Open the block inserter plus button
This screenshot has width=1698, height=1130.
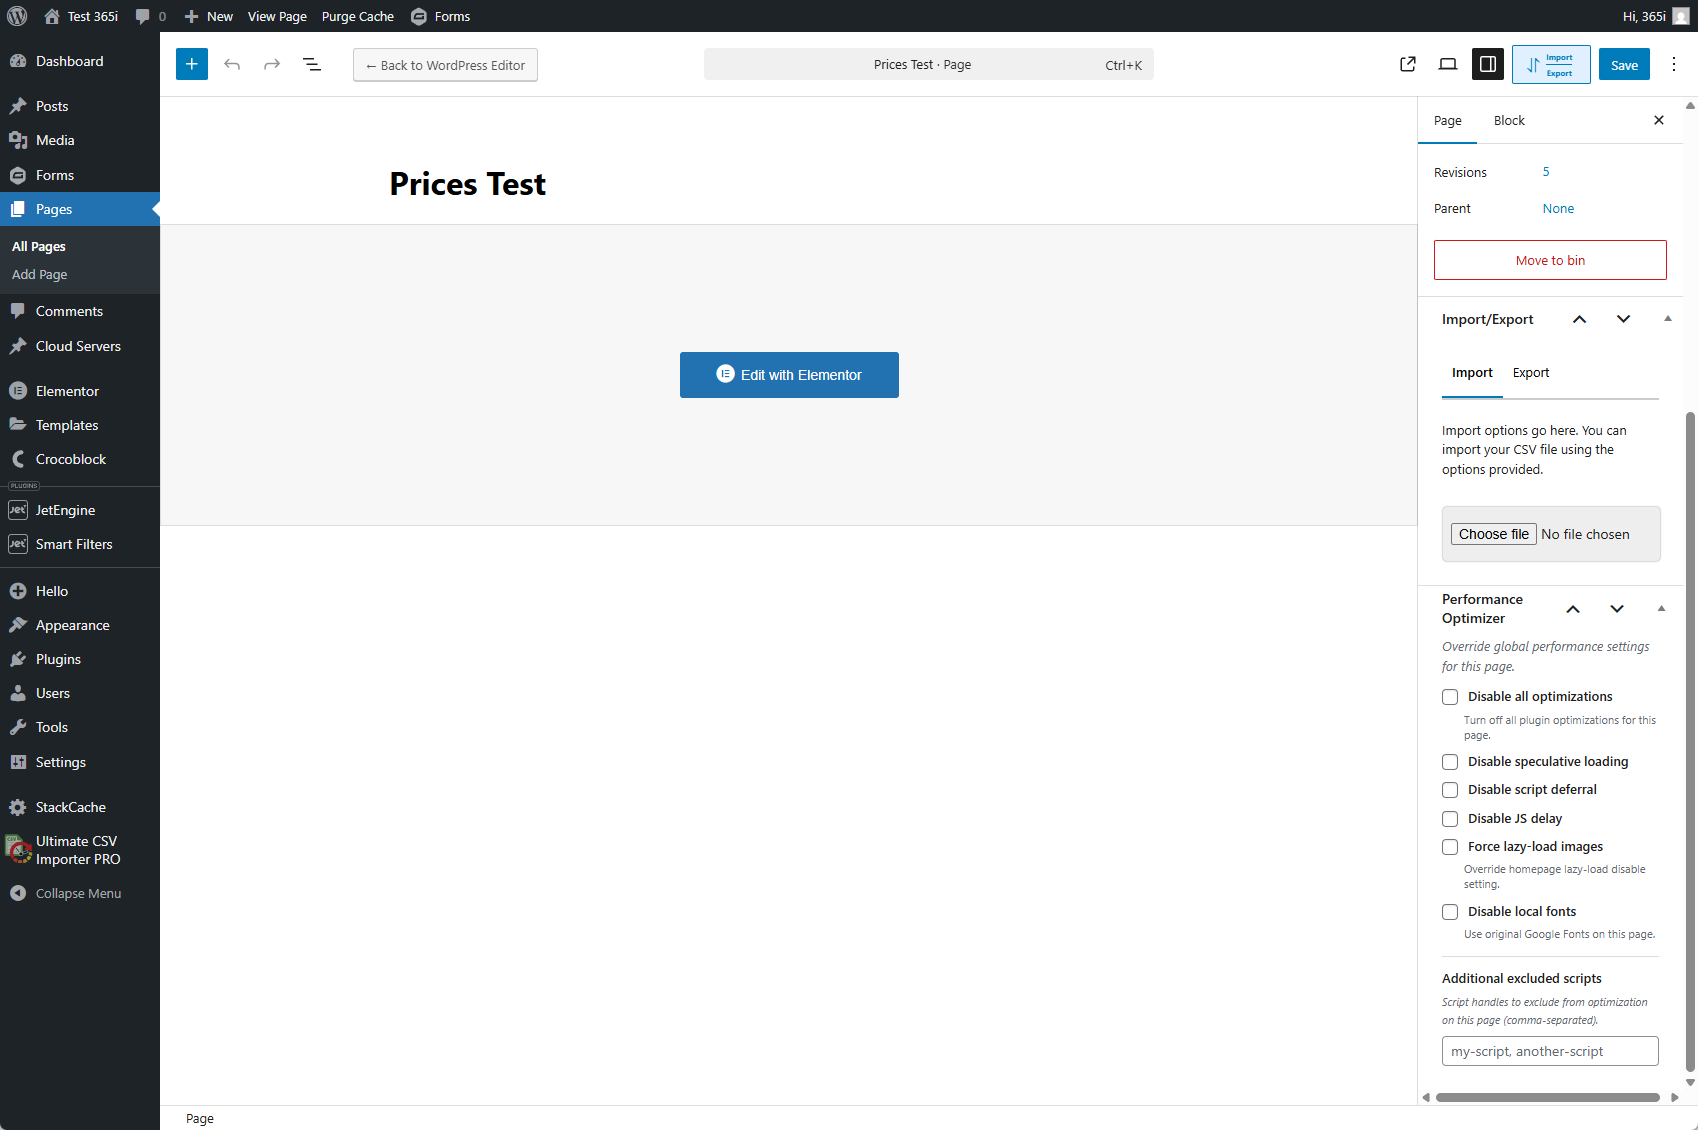[x=192, y=64]
